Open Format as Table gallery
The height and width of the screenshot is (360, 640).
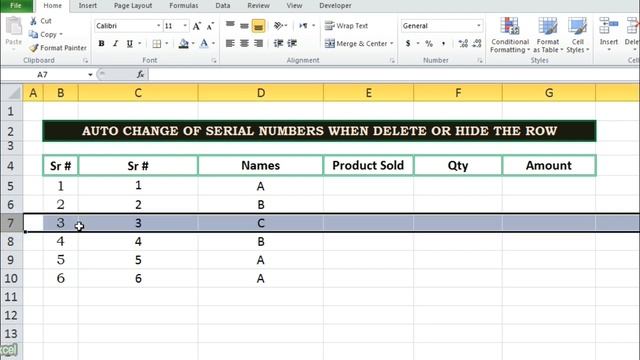pos(547,35)
